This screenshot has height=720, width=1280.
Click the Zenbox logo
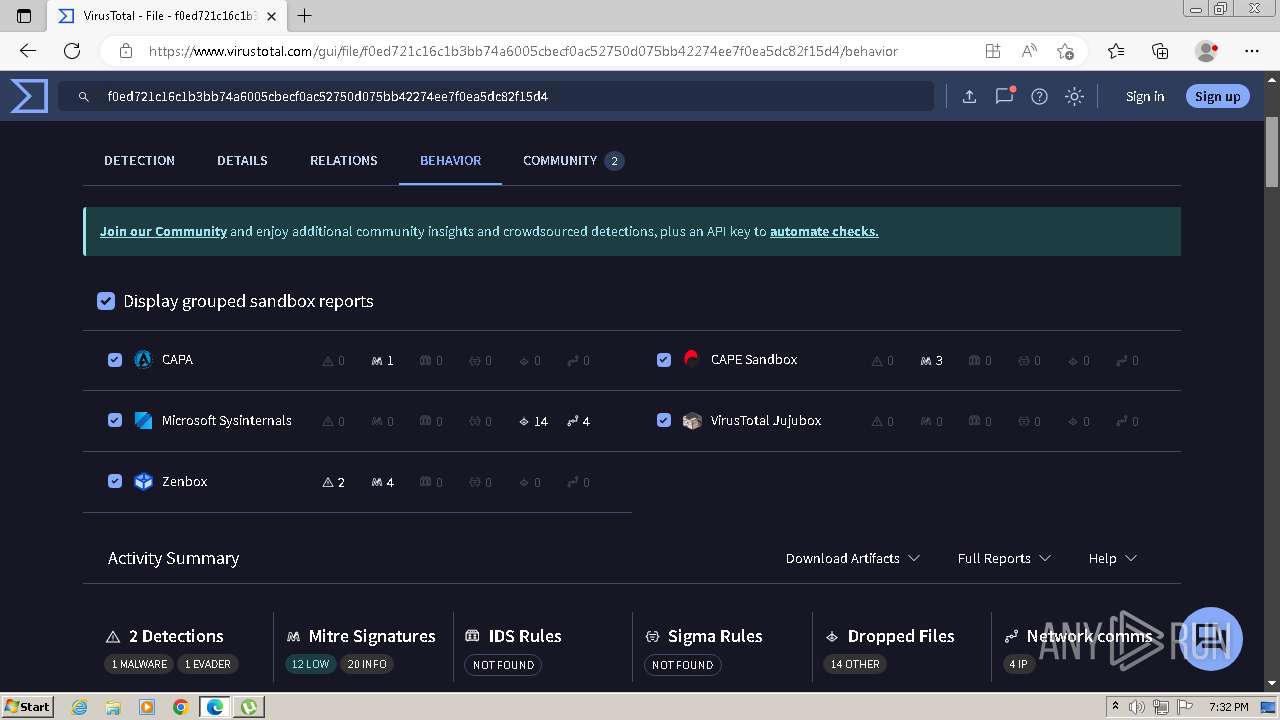click(x=143, y=482)
